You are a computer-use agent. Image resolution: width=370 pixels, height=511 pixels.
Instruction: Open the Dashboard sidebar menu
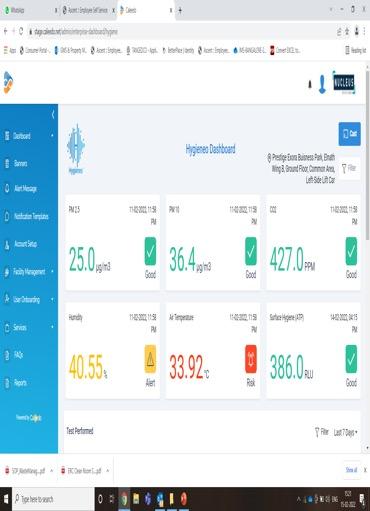click(22, 136)
